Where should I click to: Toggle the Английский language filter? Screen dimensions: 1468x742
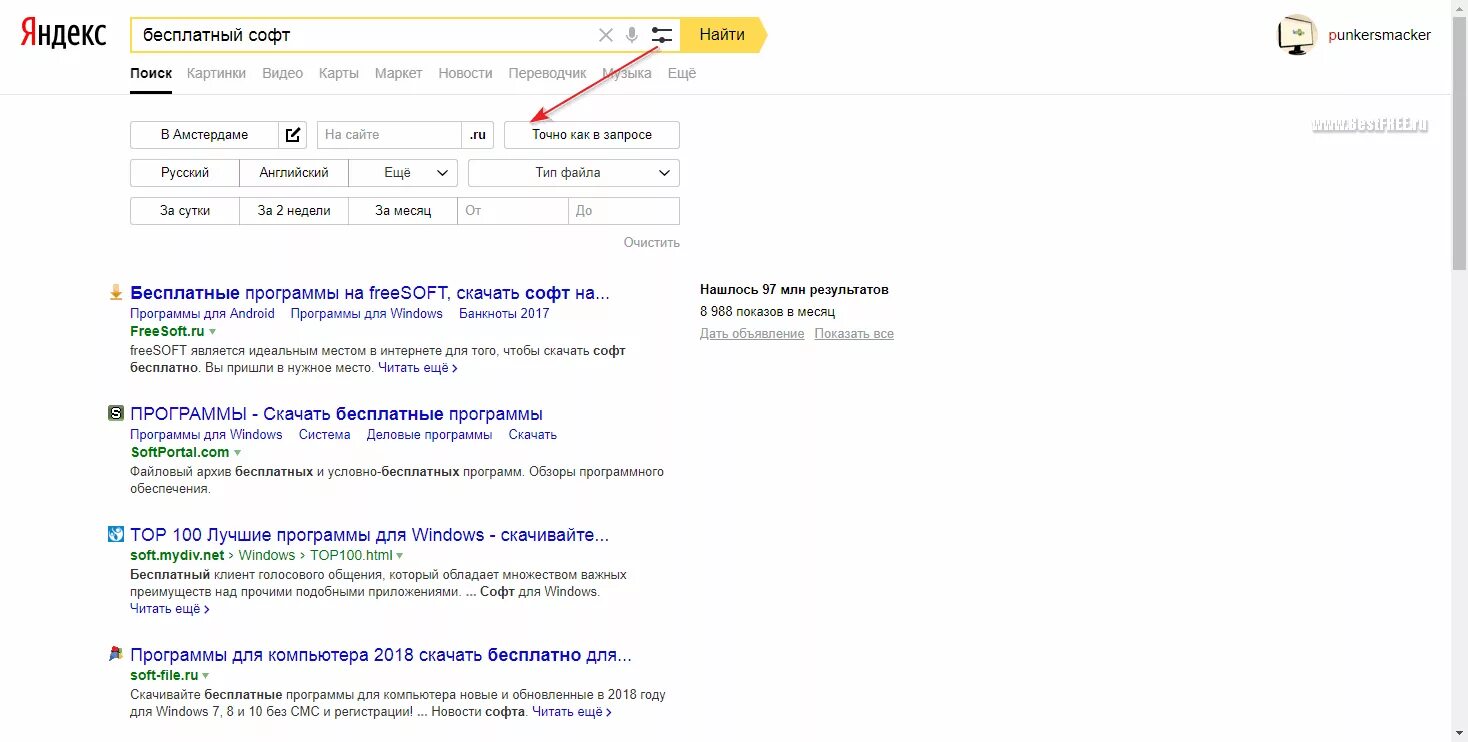[294, 173]
